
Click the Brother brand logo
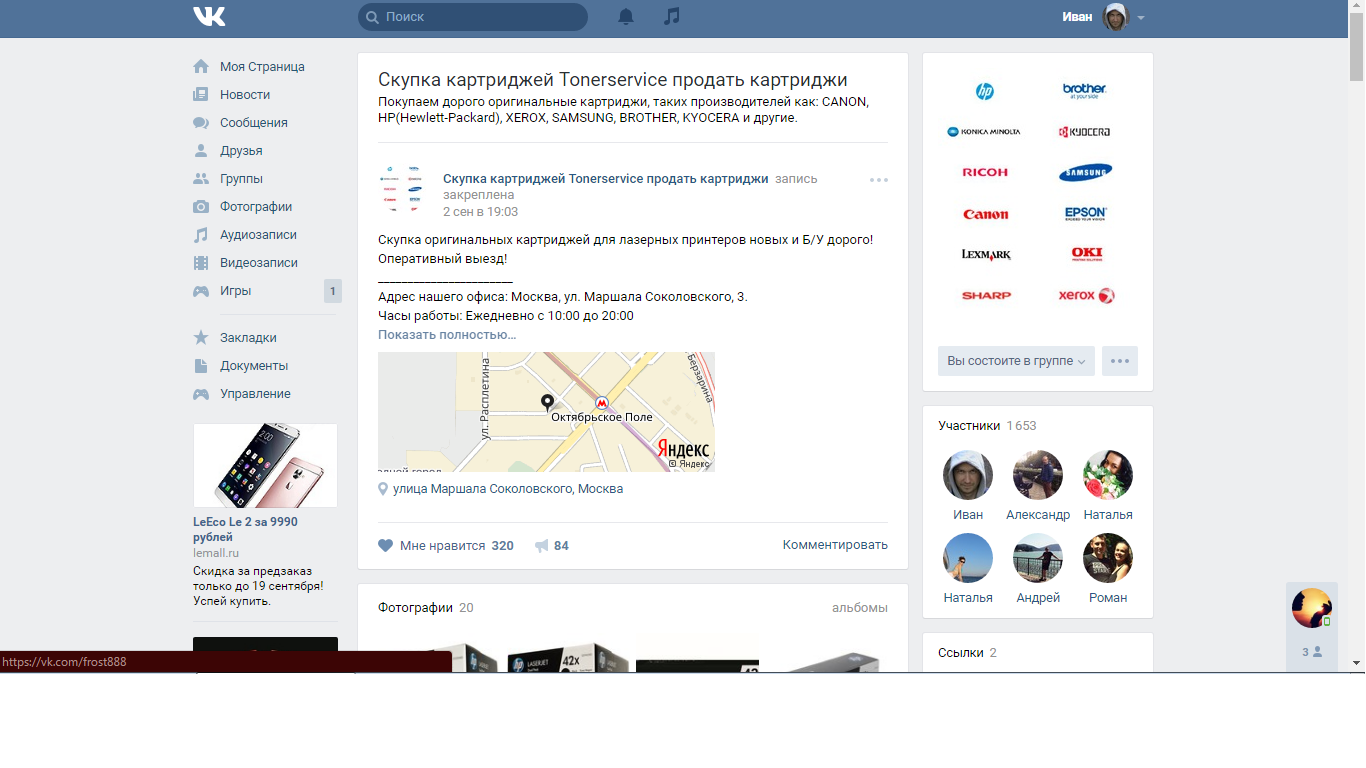click(1085, 91)
